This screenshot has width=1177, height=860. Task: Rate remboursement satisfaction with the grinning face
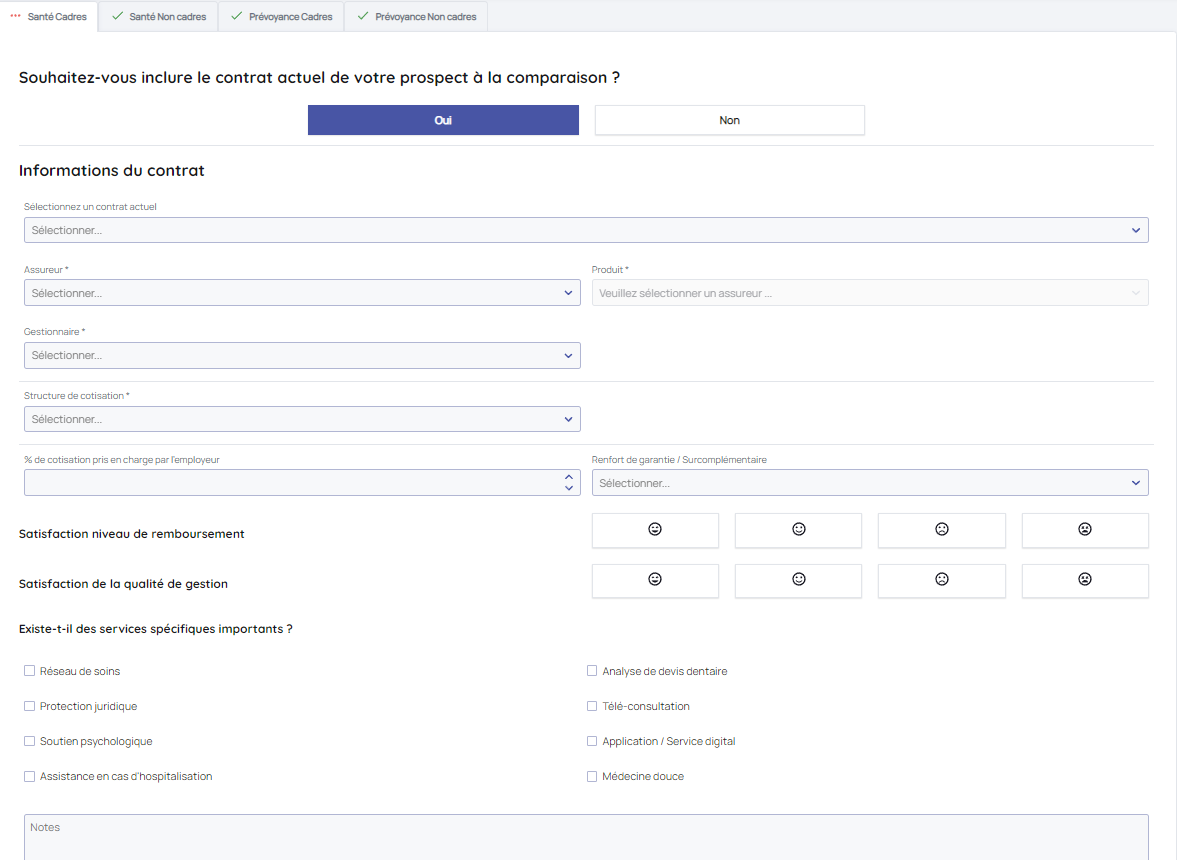(x=655, y=530)
